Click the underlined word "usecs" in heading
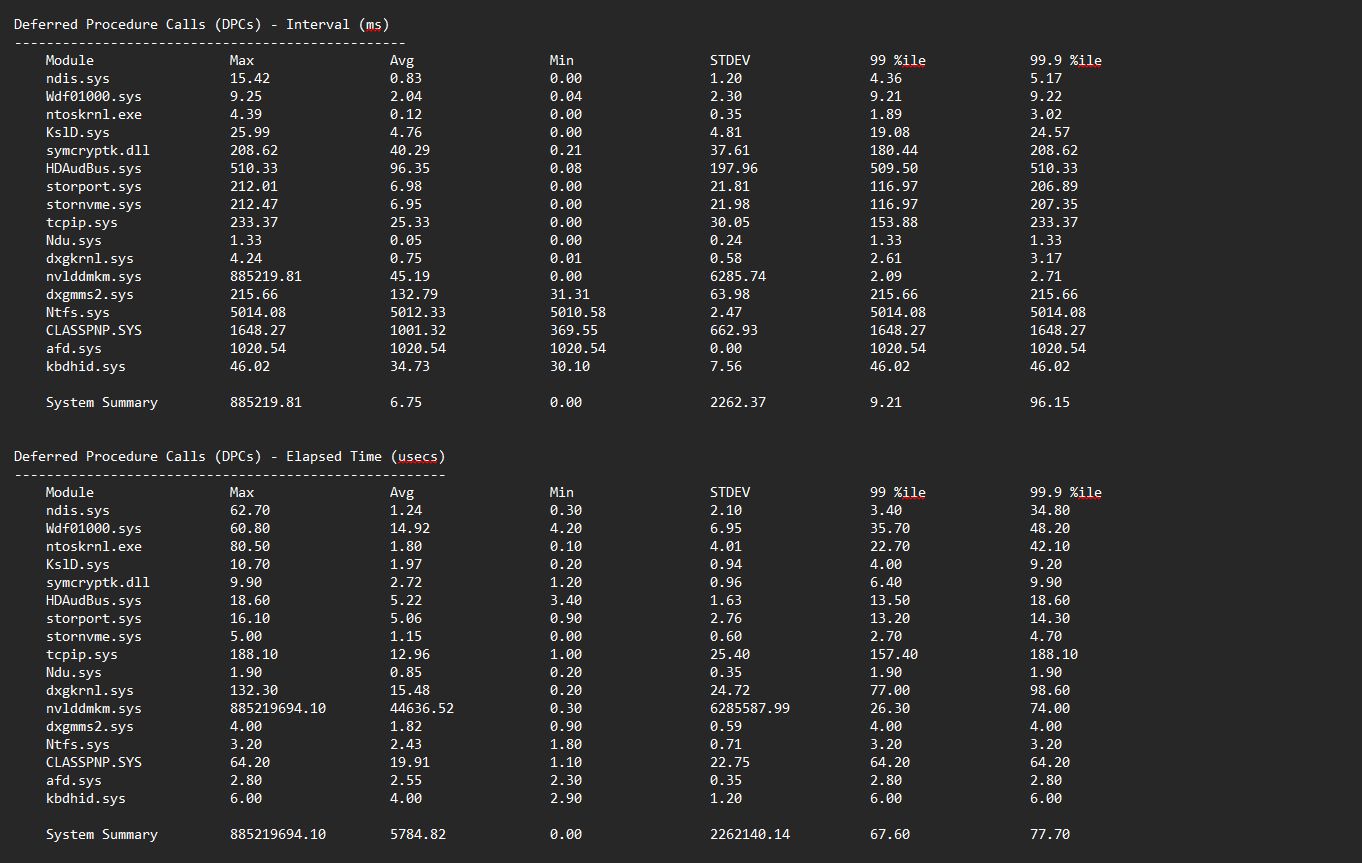The height and width of the screenshot is (863, 1362). pyautogui.click(x=417, y=456)
